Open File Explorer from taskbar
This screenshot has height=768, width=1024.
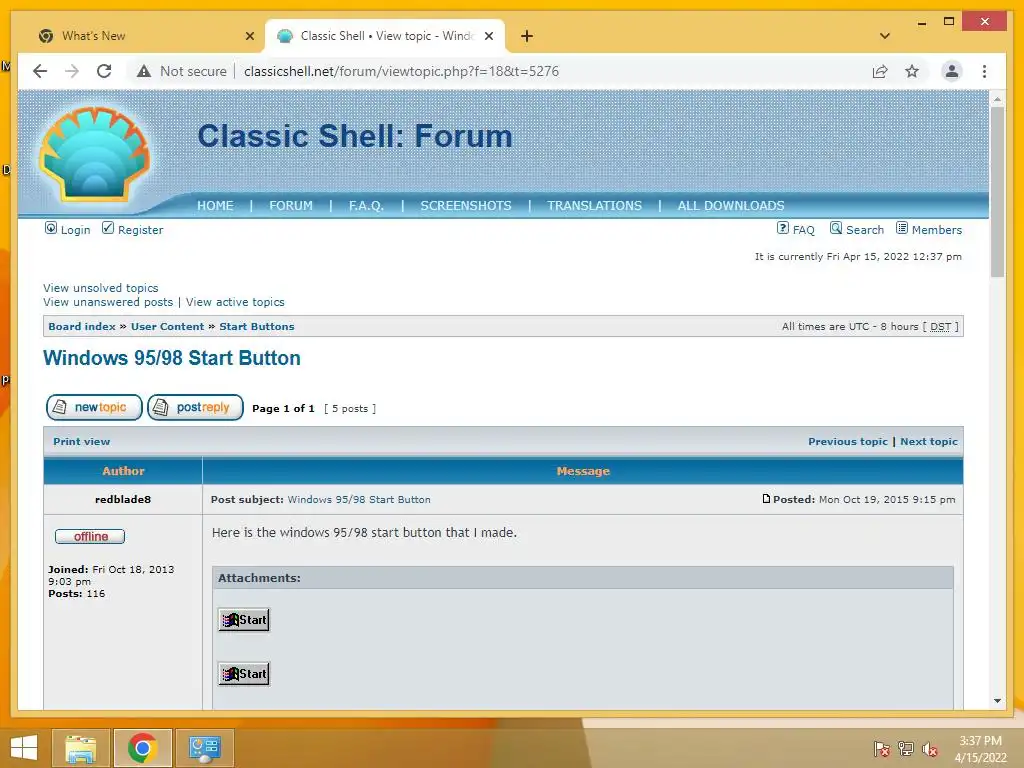(x=80, y=748)
